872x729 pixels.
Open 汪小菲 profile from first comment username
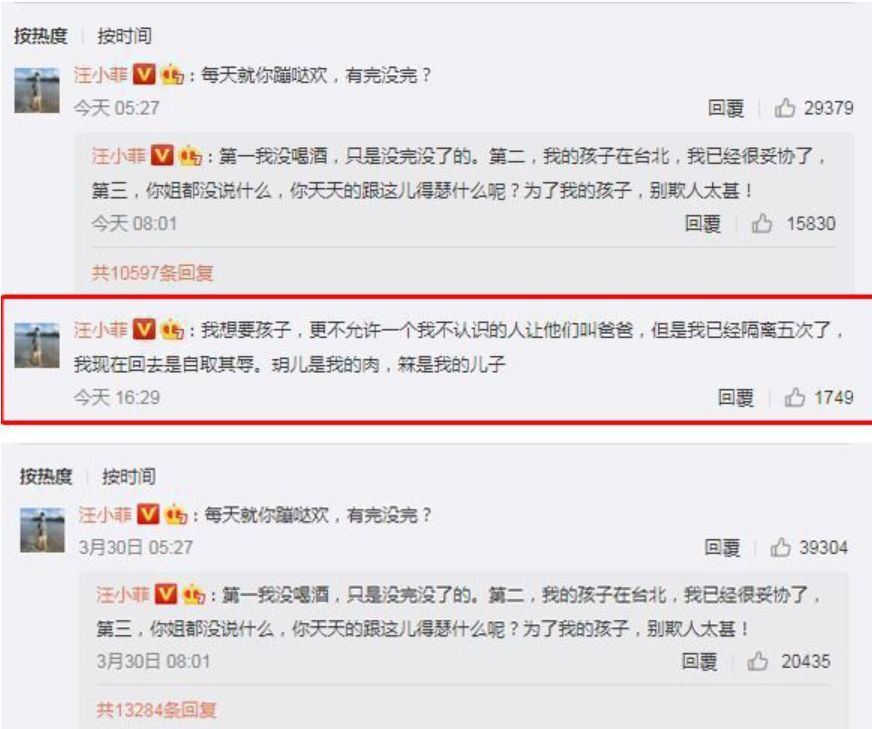point(101,75)
